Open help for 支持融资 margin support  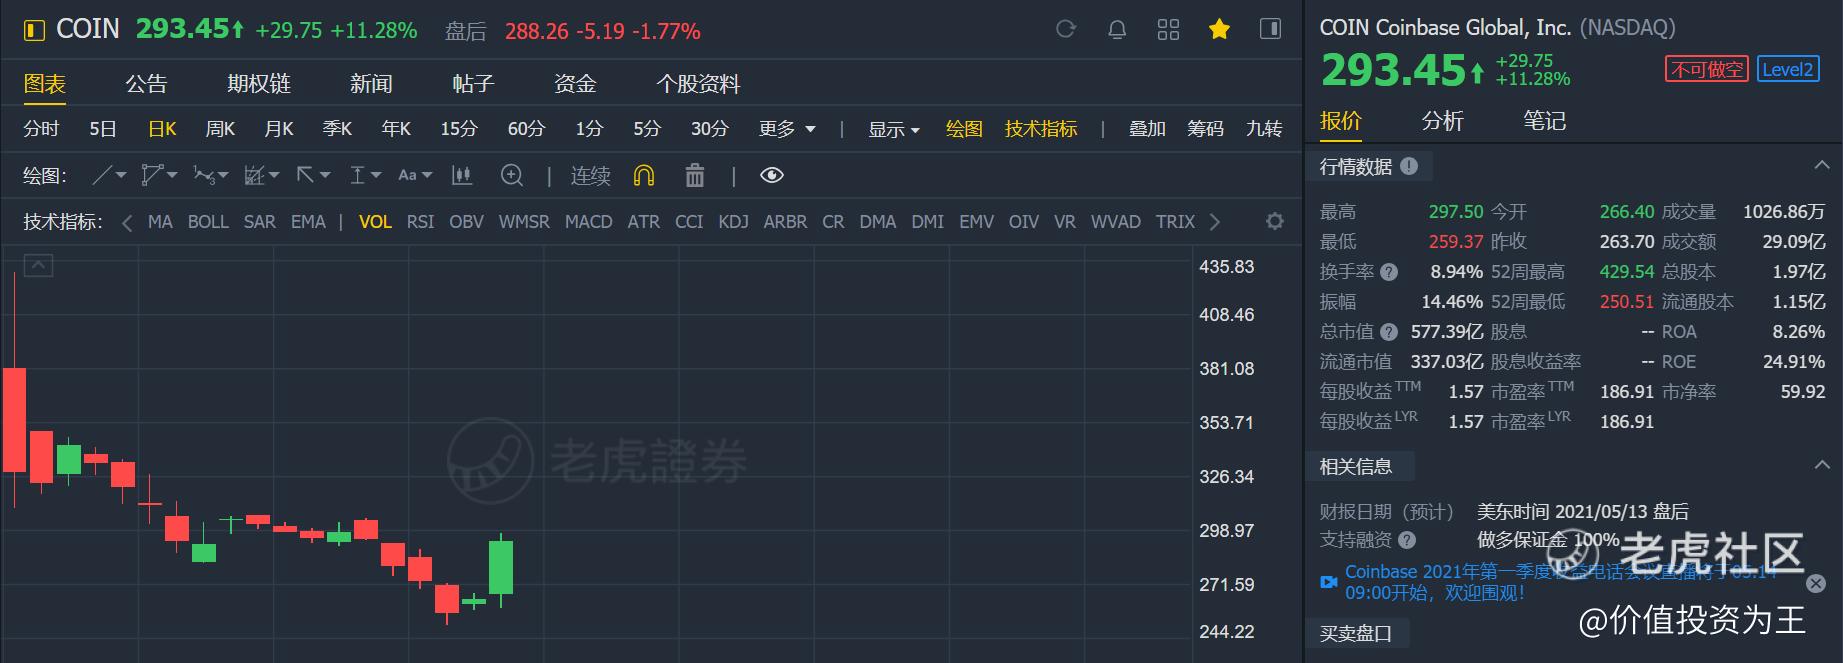click(1407, 540)
